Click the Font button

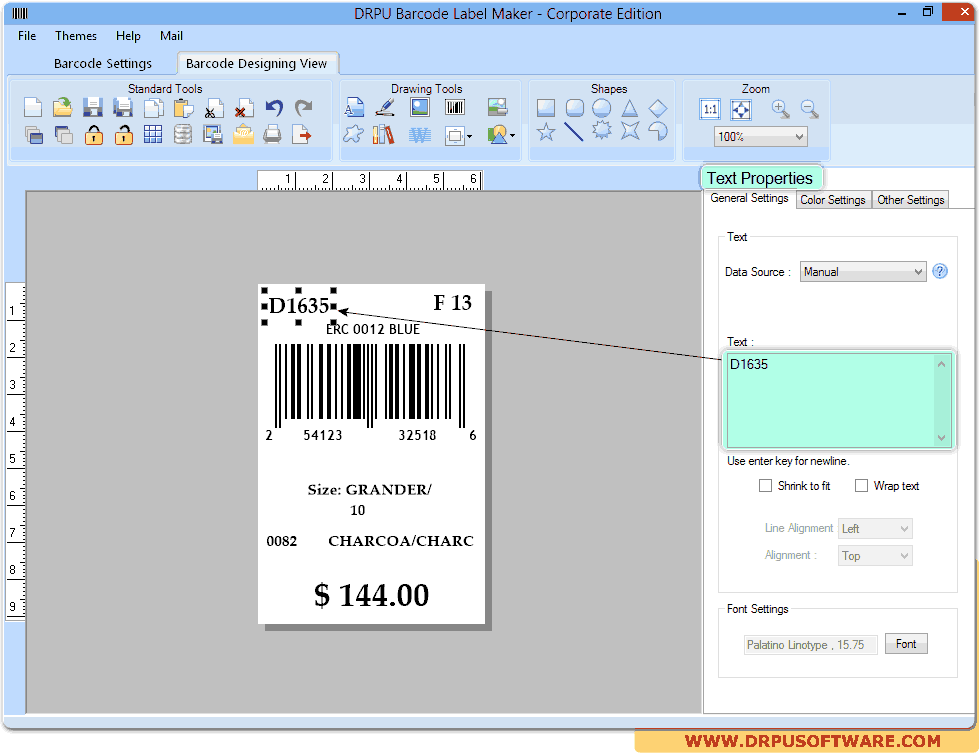906,644
